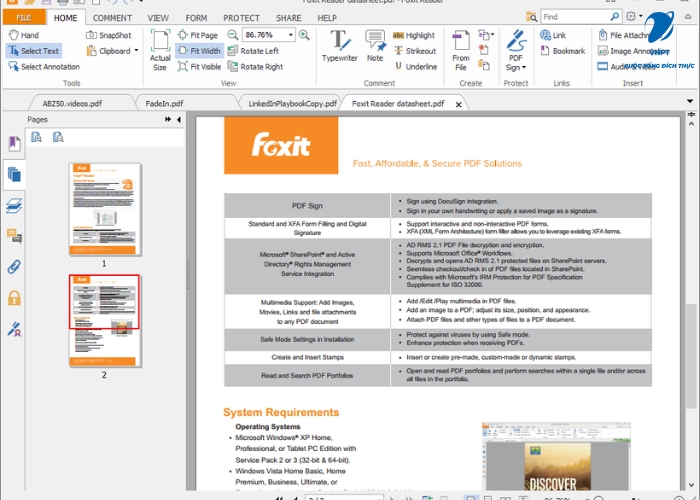Screen dimensions: 700x500
Task: Open the Layers sidebar panel
Action: (14, 205)
